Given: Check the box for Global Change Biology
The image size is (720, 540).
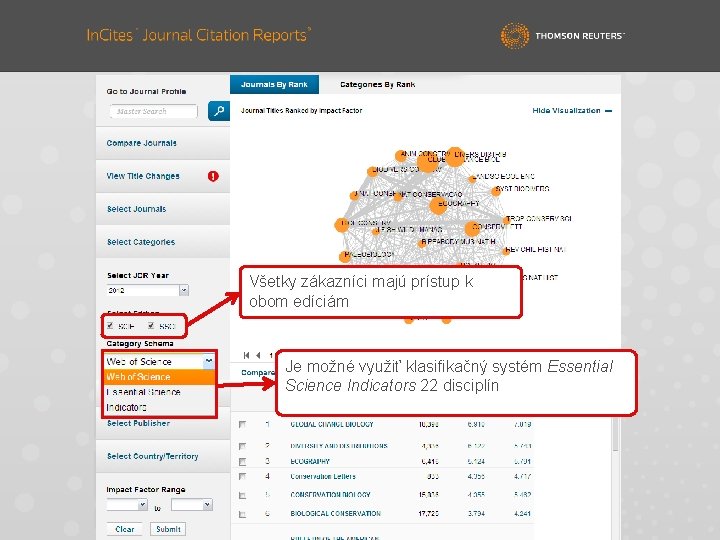Looking at the screenshot, I should 242,424.
